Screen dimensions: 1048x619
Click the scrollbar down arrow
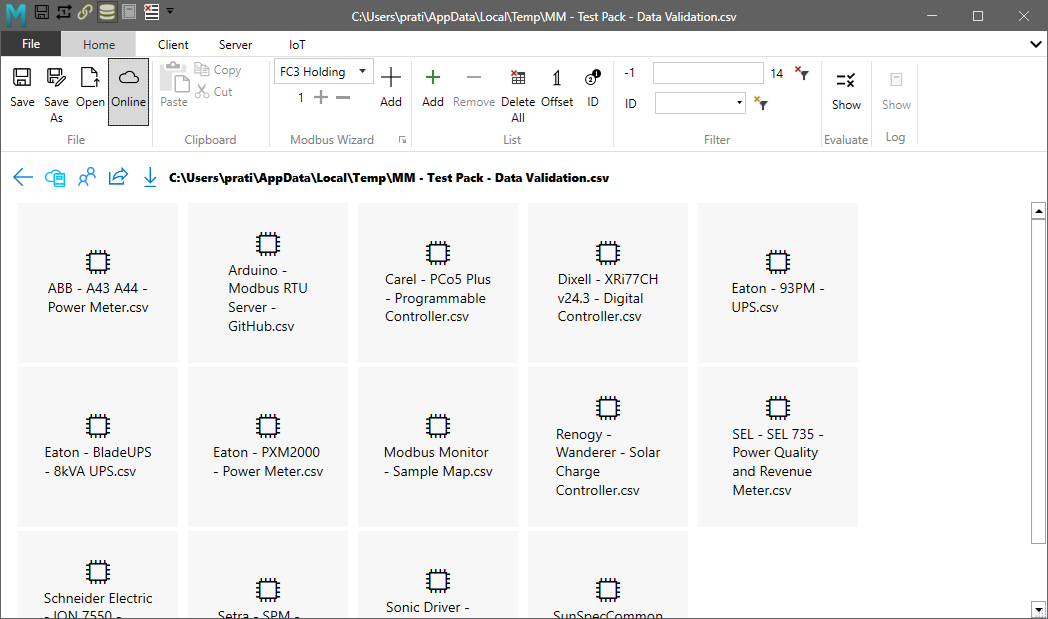[x=1038, y=610]
